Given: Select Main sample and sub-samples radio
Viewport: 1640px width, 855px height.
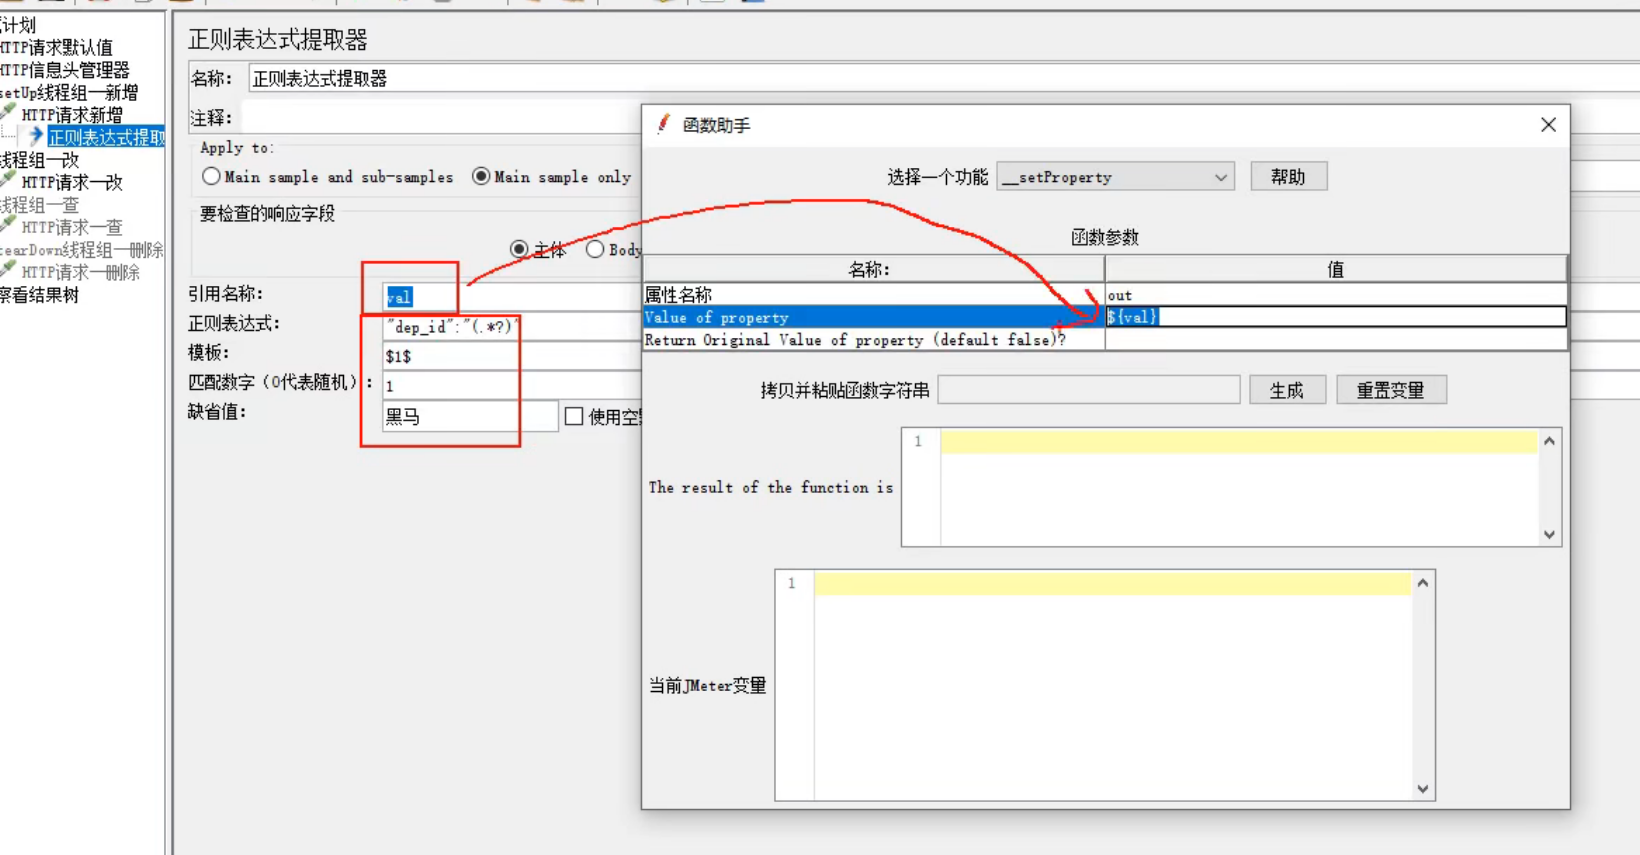Looking at the screenshot, I should pyautogui.click(x=211, y=176).
